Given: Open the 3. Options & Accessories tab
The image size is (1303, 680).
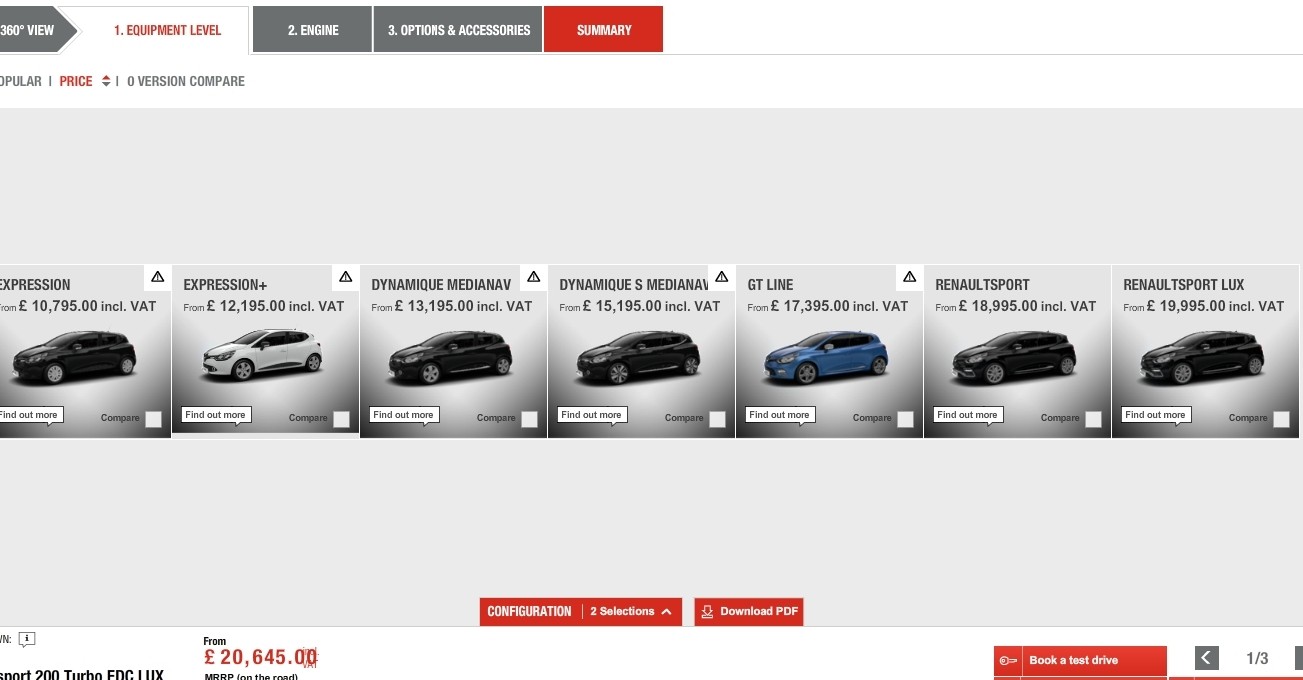Looking at the screenshot, I should click(x=459, y=30).
